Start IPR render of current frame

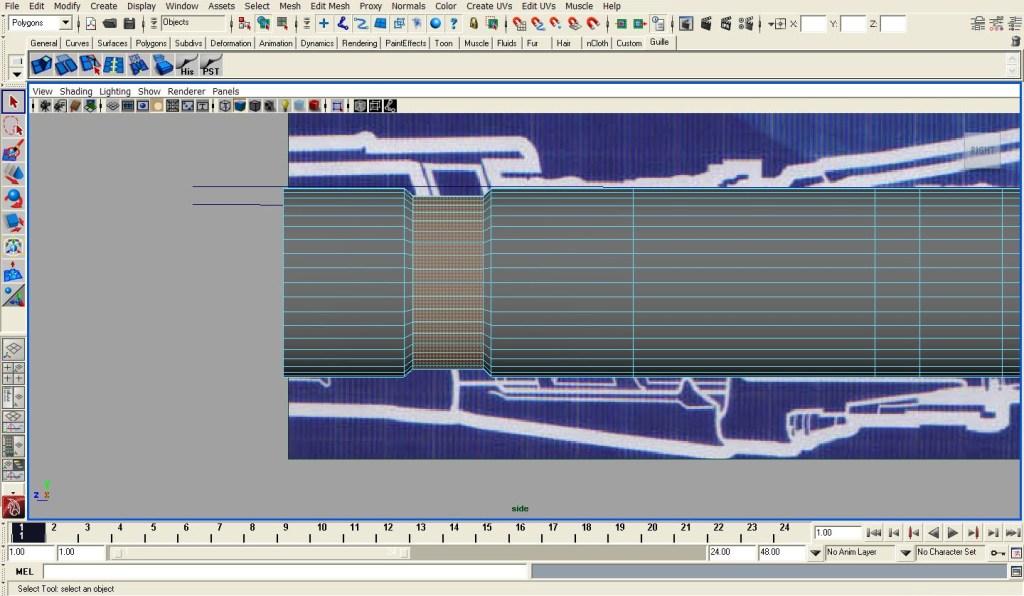coord(726,24)
